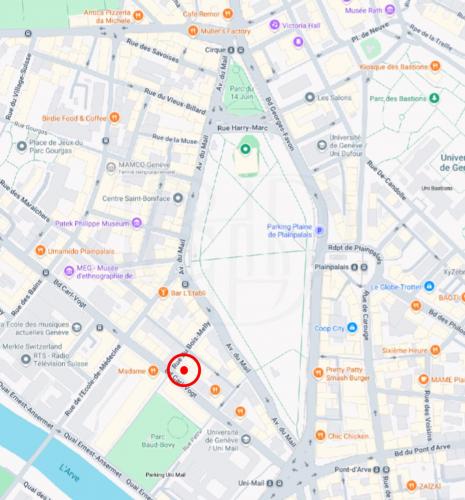Image resolution: width=465 pixels, height=500 pixels.
Task: Select the Victoria Hall venue icon
Action: tap(274, 25)
